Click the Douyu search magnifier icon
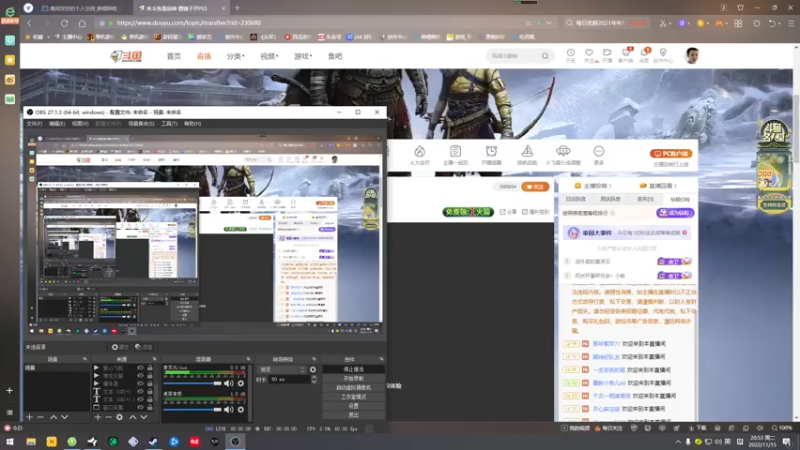Screen dimensions: 800x450 (x=545, y=56)
